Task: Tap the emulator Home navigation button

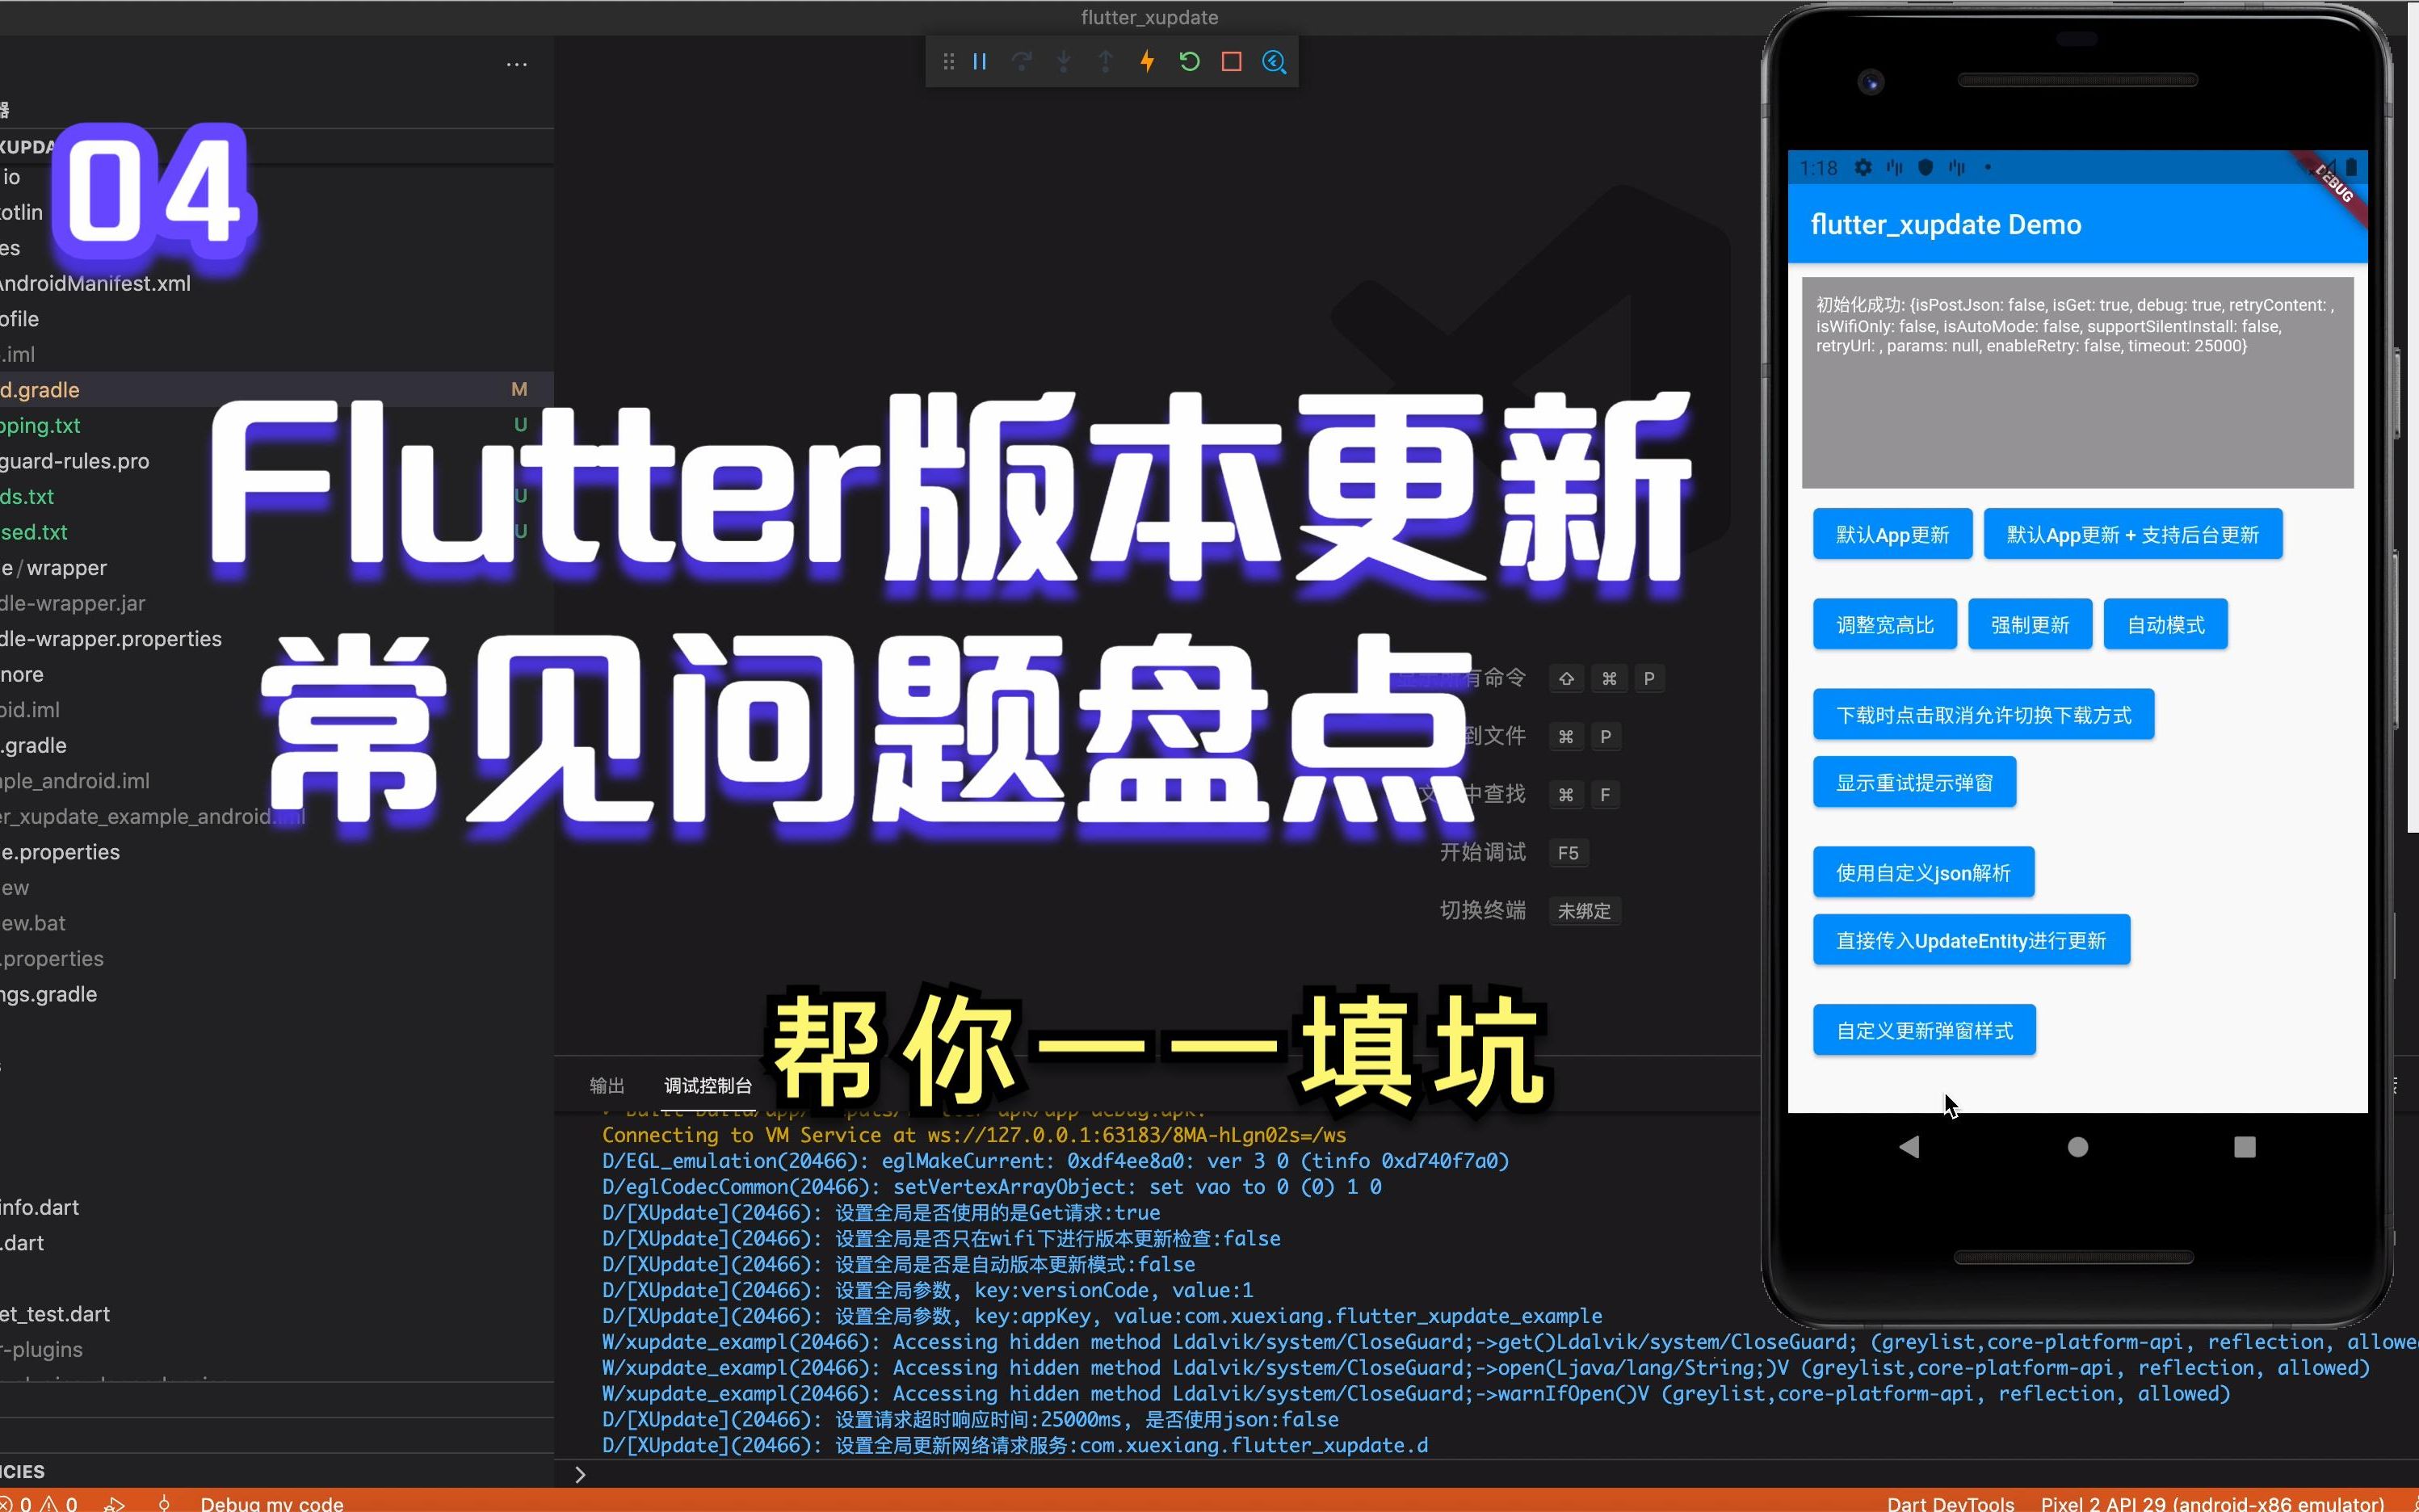Action: click(2077, 1147)
